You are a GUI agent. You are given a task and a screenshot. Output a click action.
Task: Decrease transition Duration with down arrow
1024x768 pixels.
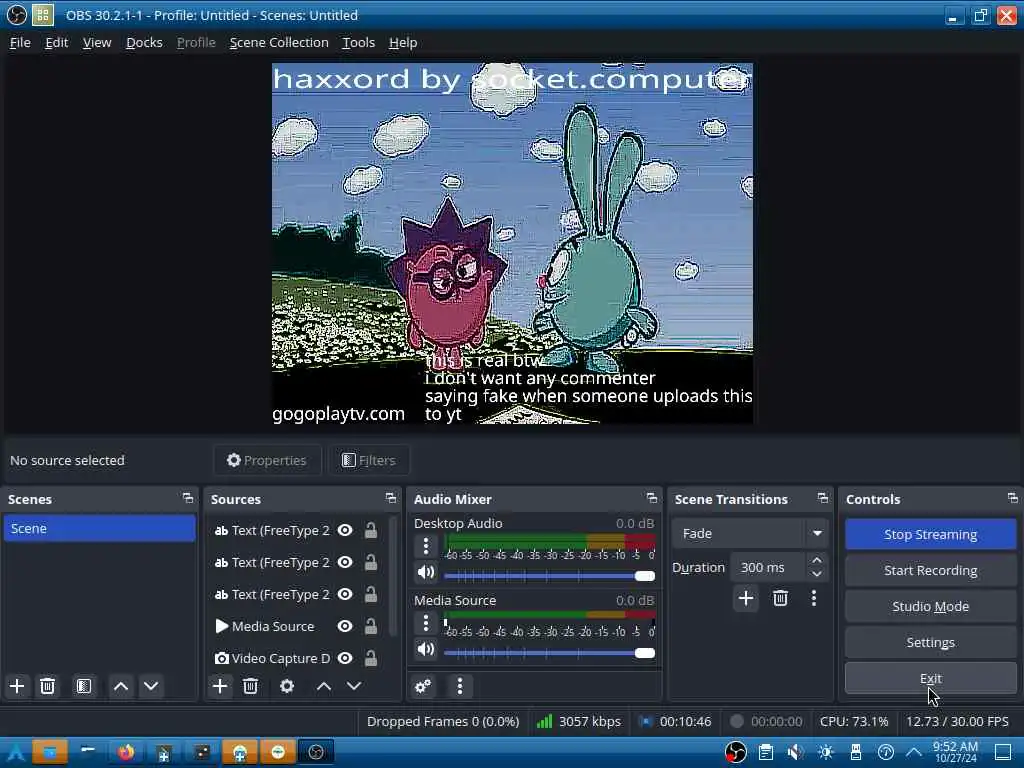[816, 575]
